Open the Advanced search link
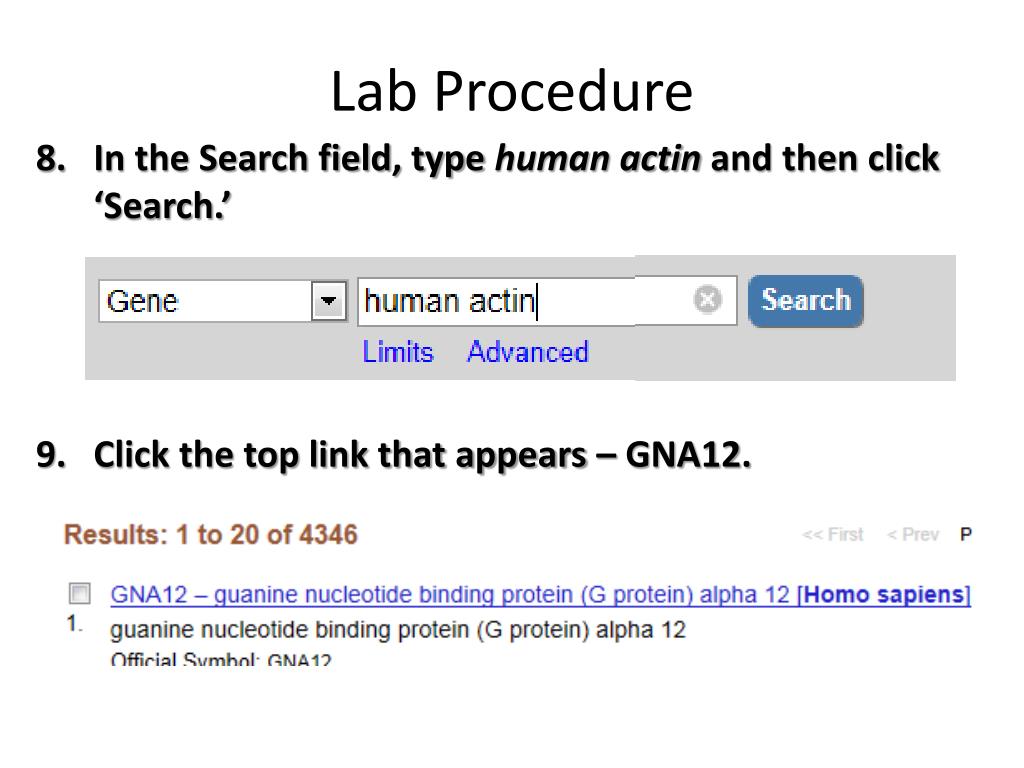Viewport: 1024px width, 768px height. 528,352
